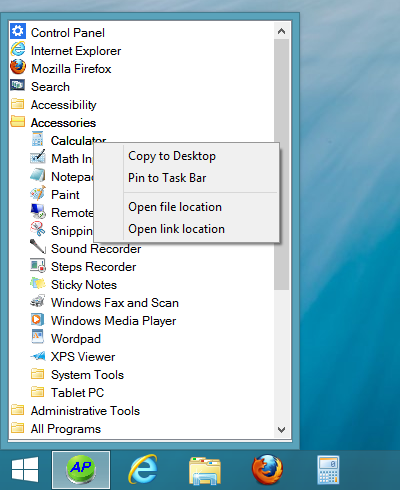
Task: Click the Sticky Notes icon
Action: [x=38, y=283]
